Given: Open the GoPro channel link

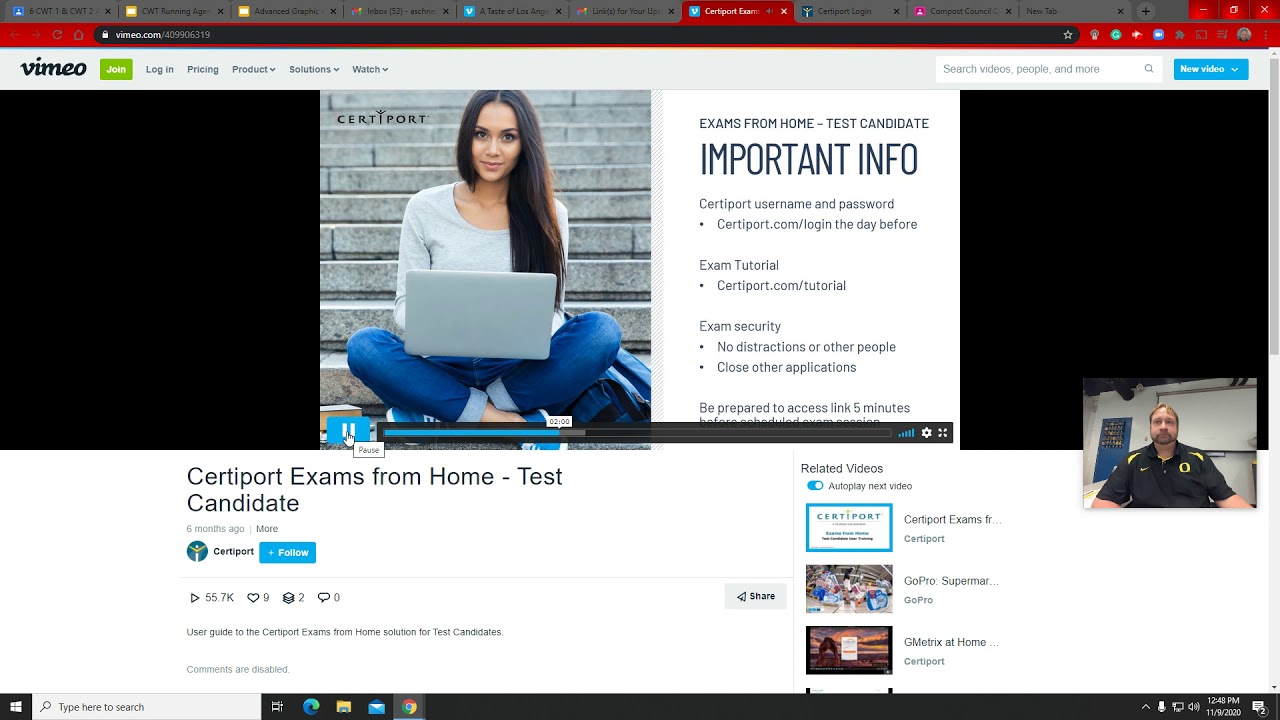Looking at the screenshot, I should [918, 600].
